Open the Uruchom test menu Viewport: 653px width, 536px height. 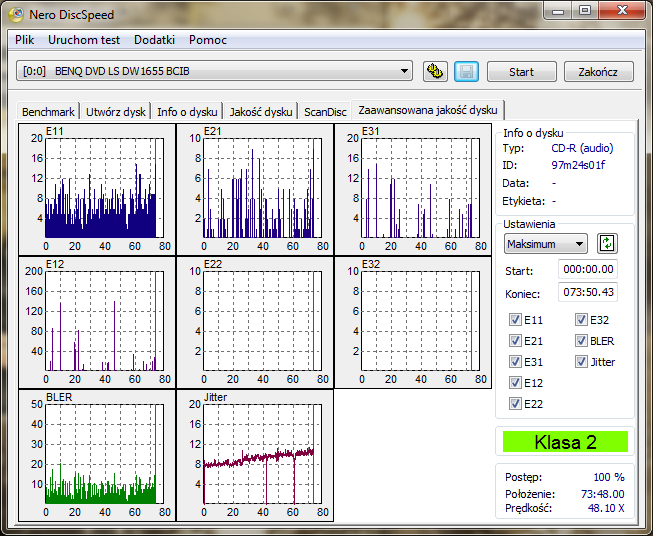pos(84,40)
